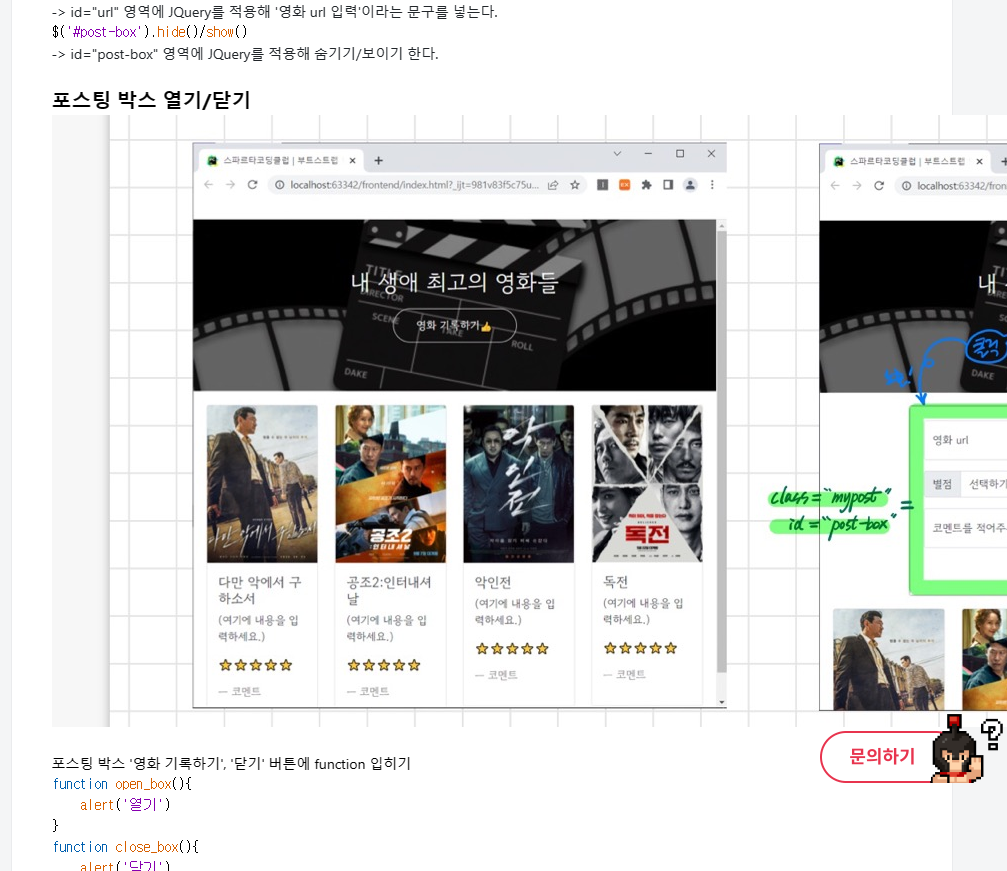Screen dimensions: 1007x871
Task: Reload the page in first browser window
Action: (252, 185)
